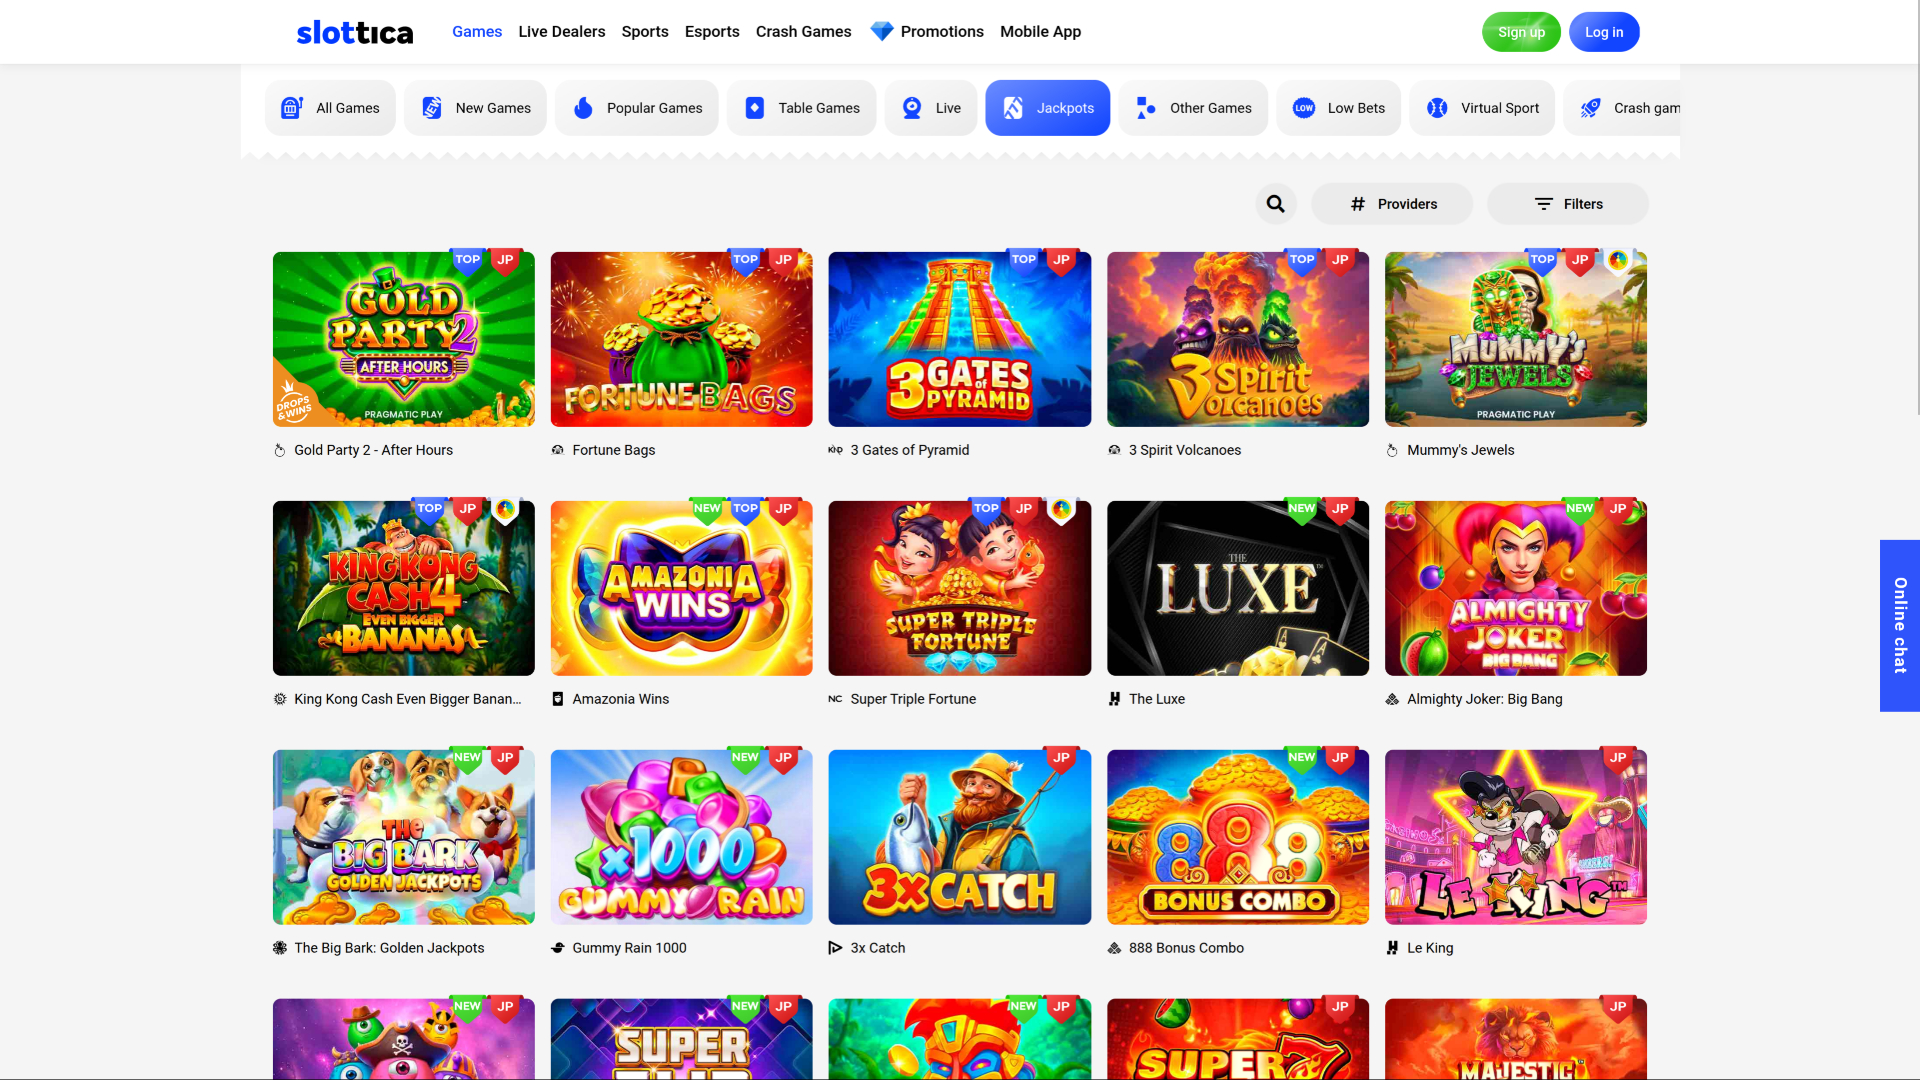Click the Sign up button

point(1521,31)
